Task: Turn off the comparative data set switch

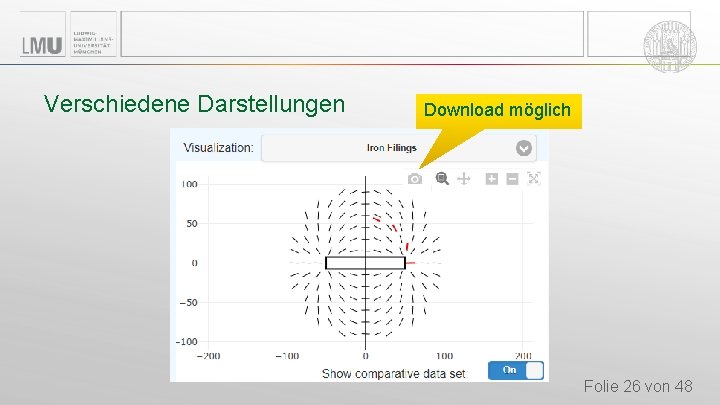Action: click(x=516, y=371)
